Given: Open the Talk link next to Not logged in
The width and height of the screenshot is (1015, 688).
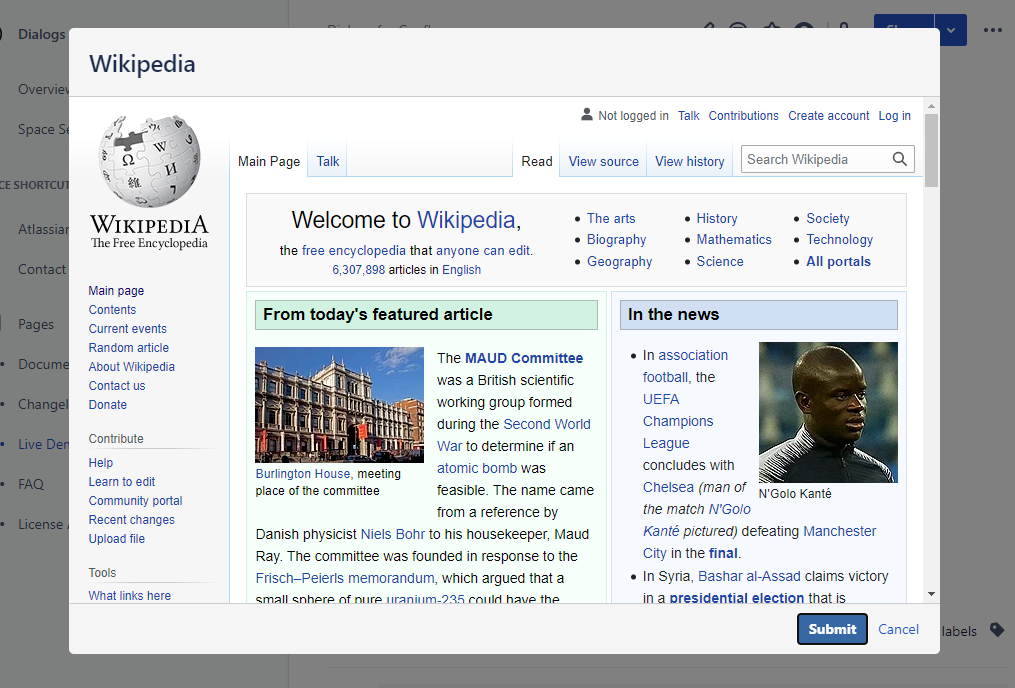Looking at the screenshot, I should (688, 115).
